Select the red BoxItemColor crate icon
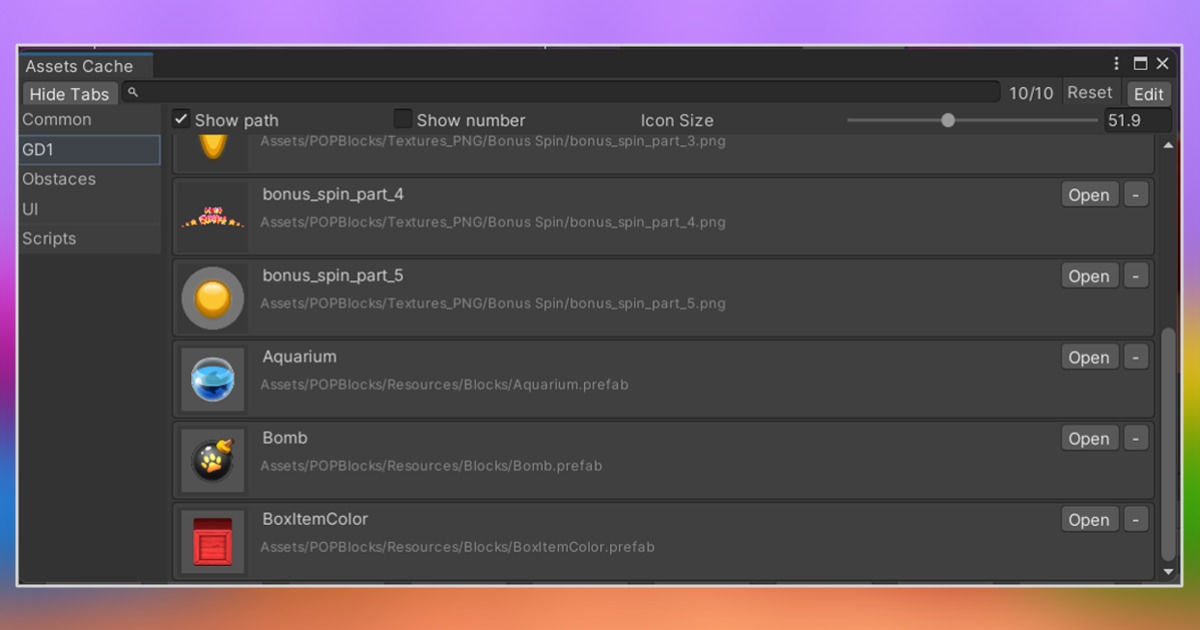The height and width of the screenshot is (630, 1200). pos(213,542)
